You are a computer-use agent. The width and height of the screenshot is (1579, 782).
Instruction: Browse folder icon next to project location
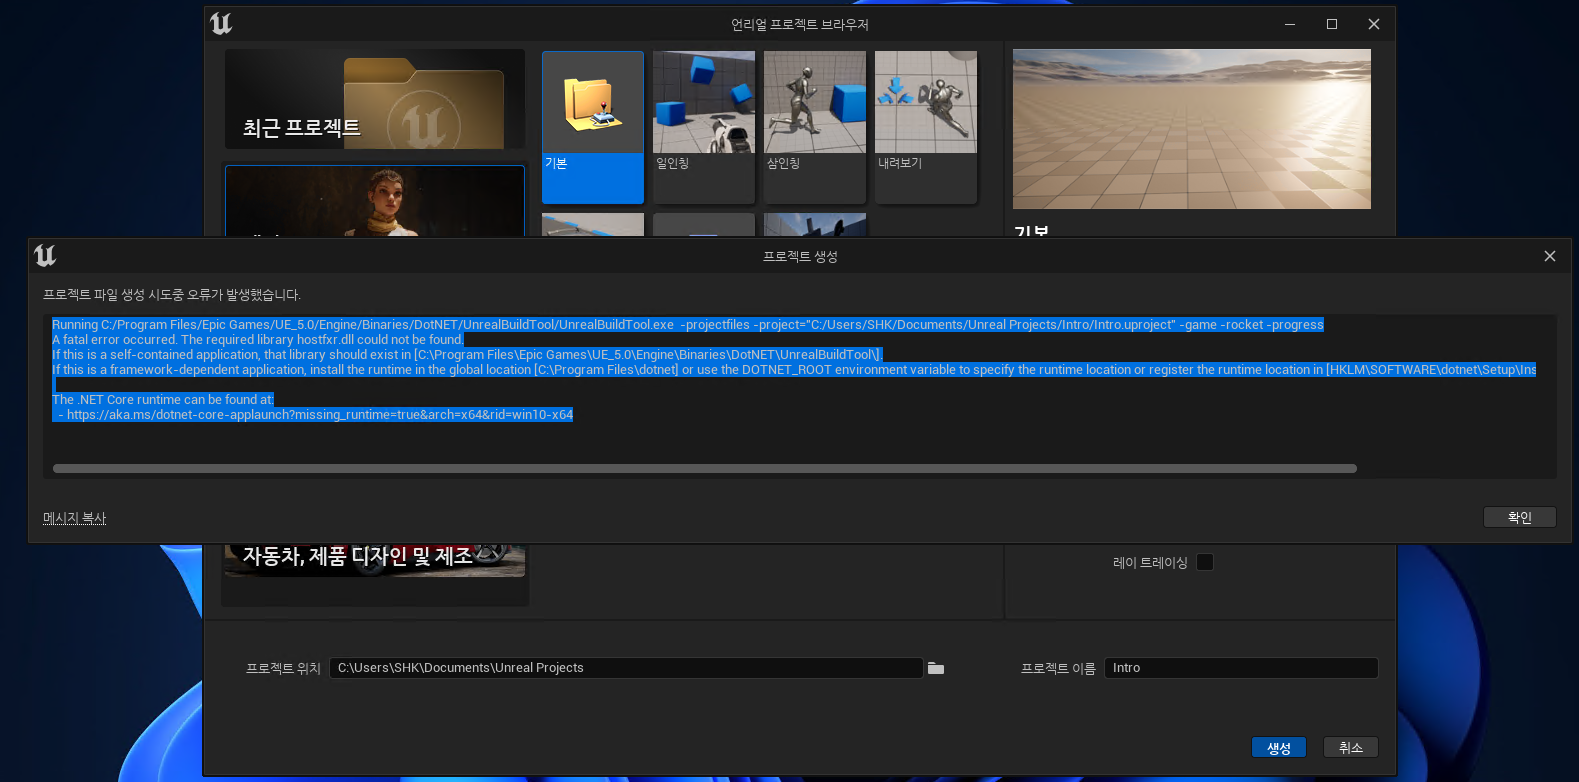click(936, 668)
